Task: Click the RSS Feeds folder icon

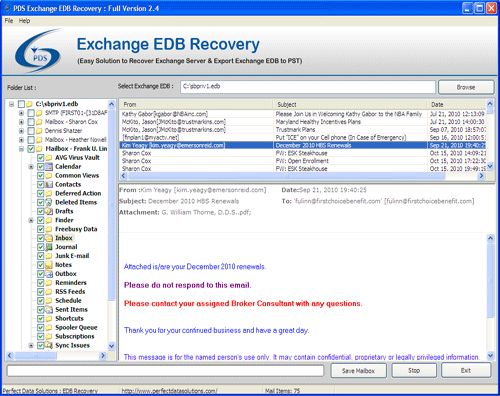Action: (x=49, y=292)
